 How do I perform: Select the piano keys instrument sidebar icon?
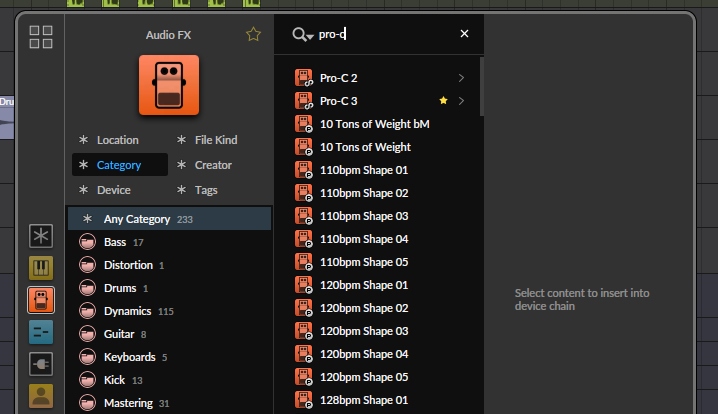[x=41, y=268]
